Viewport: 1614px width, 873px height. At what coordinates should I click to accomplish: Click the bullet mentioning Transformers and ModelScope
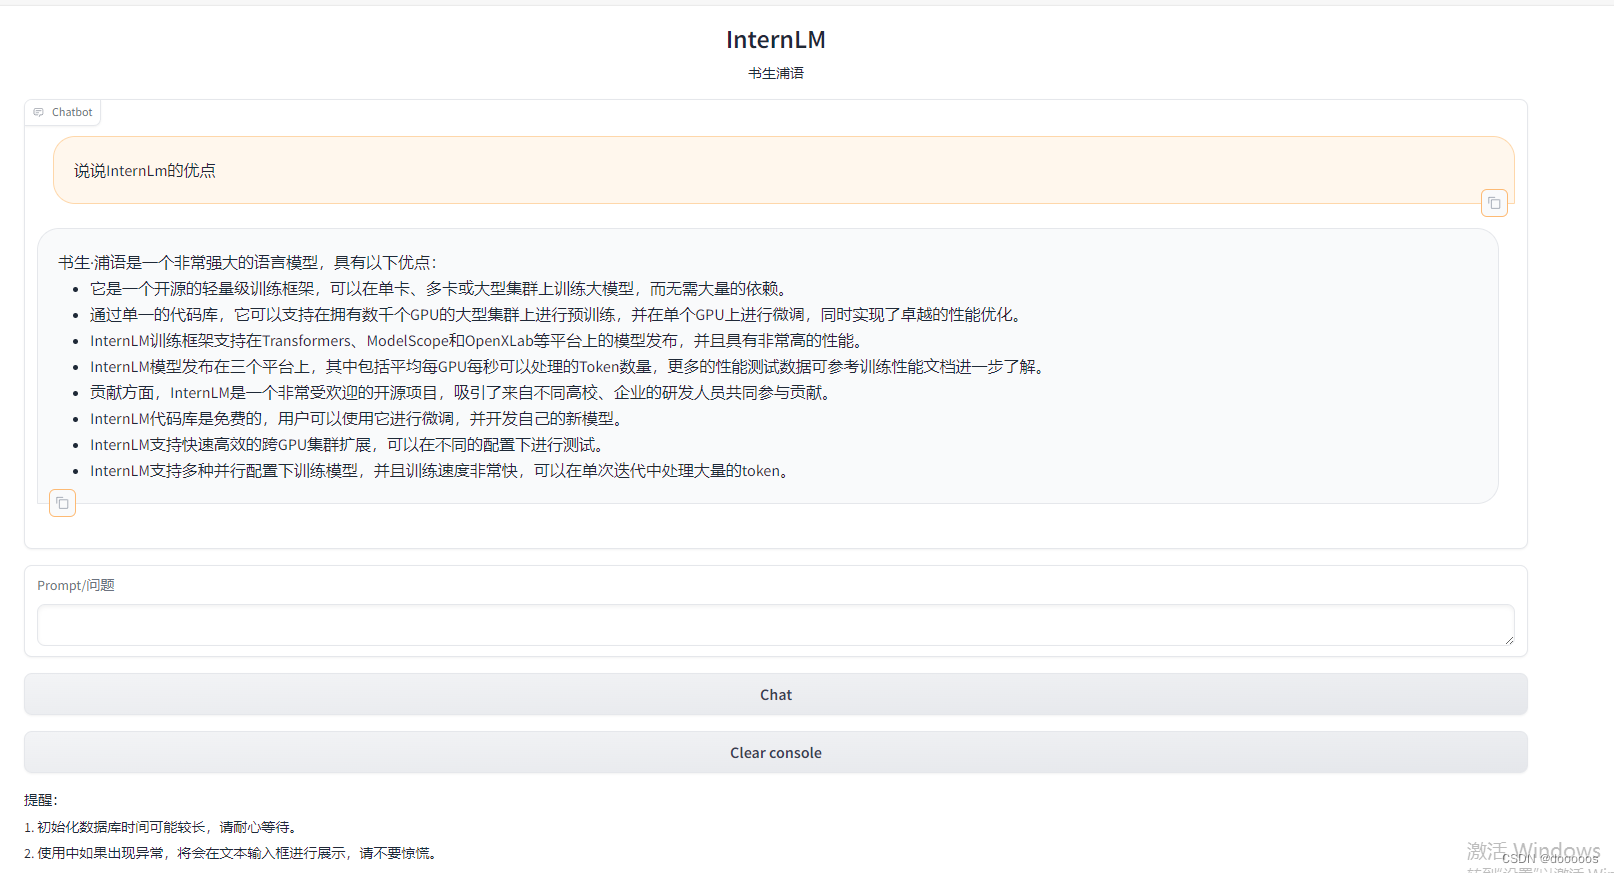(x=479, y=340)
